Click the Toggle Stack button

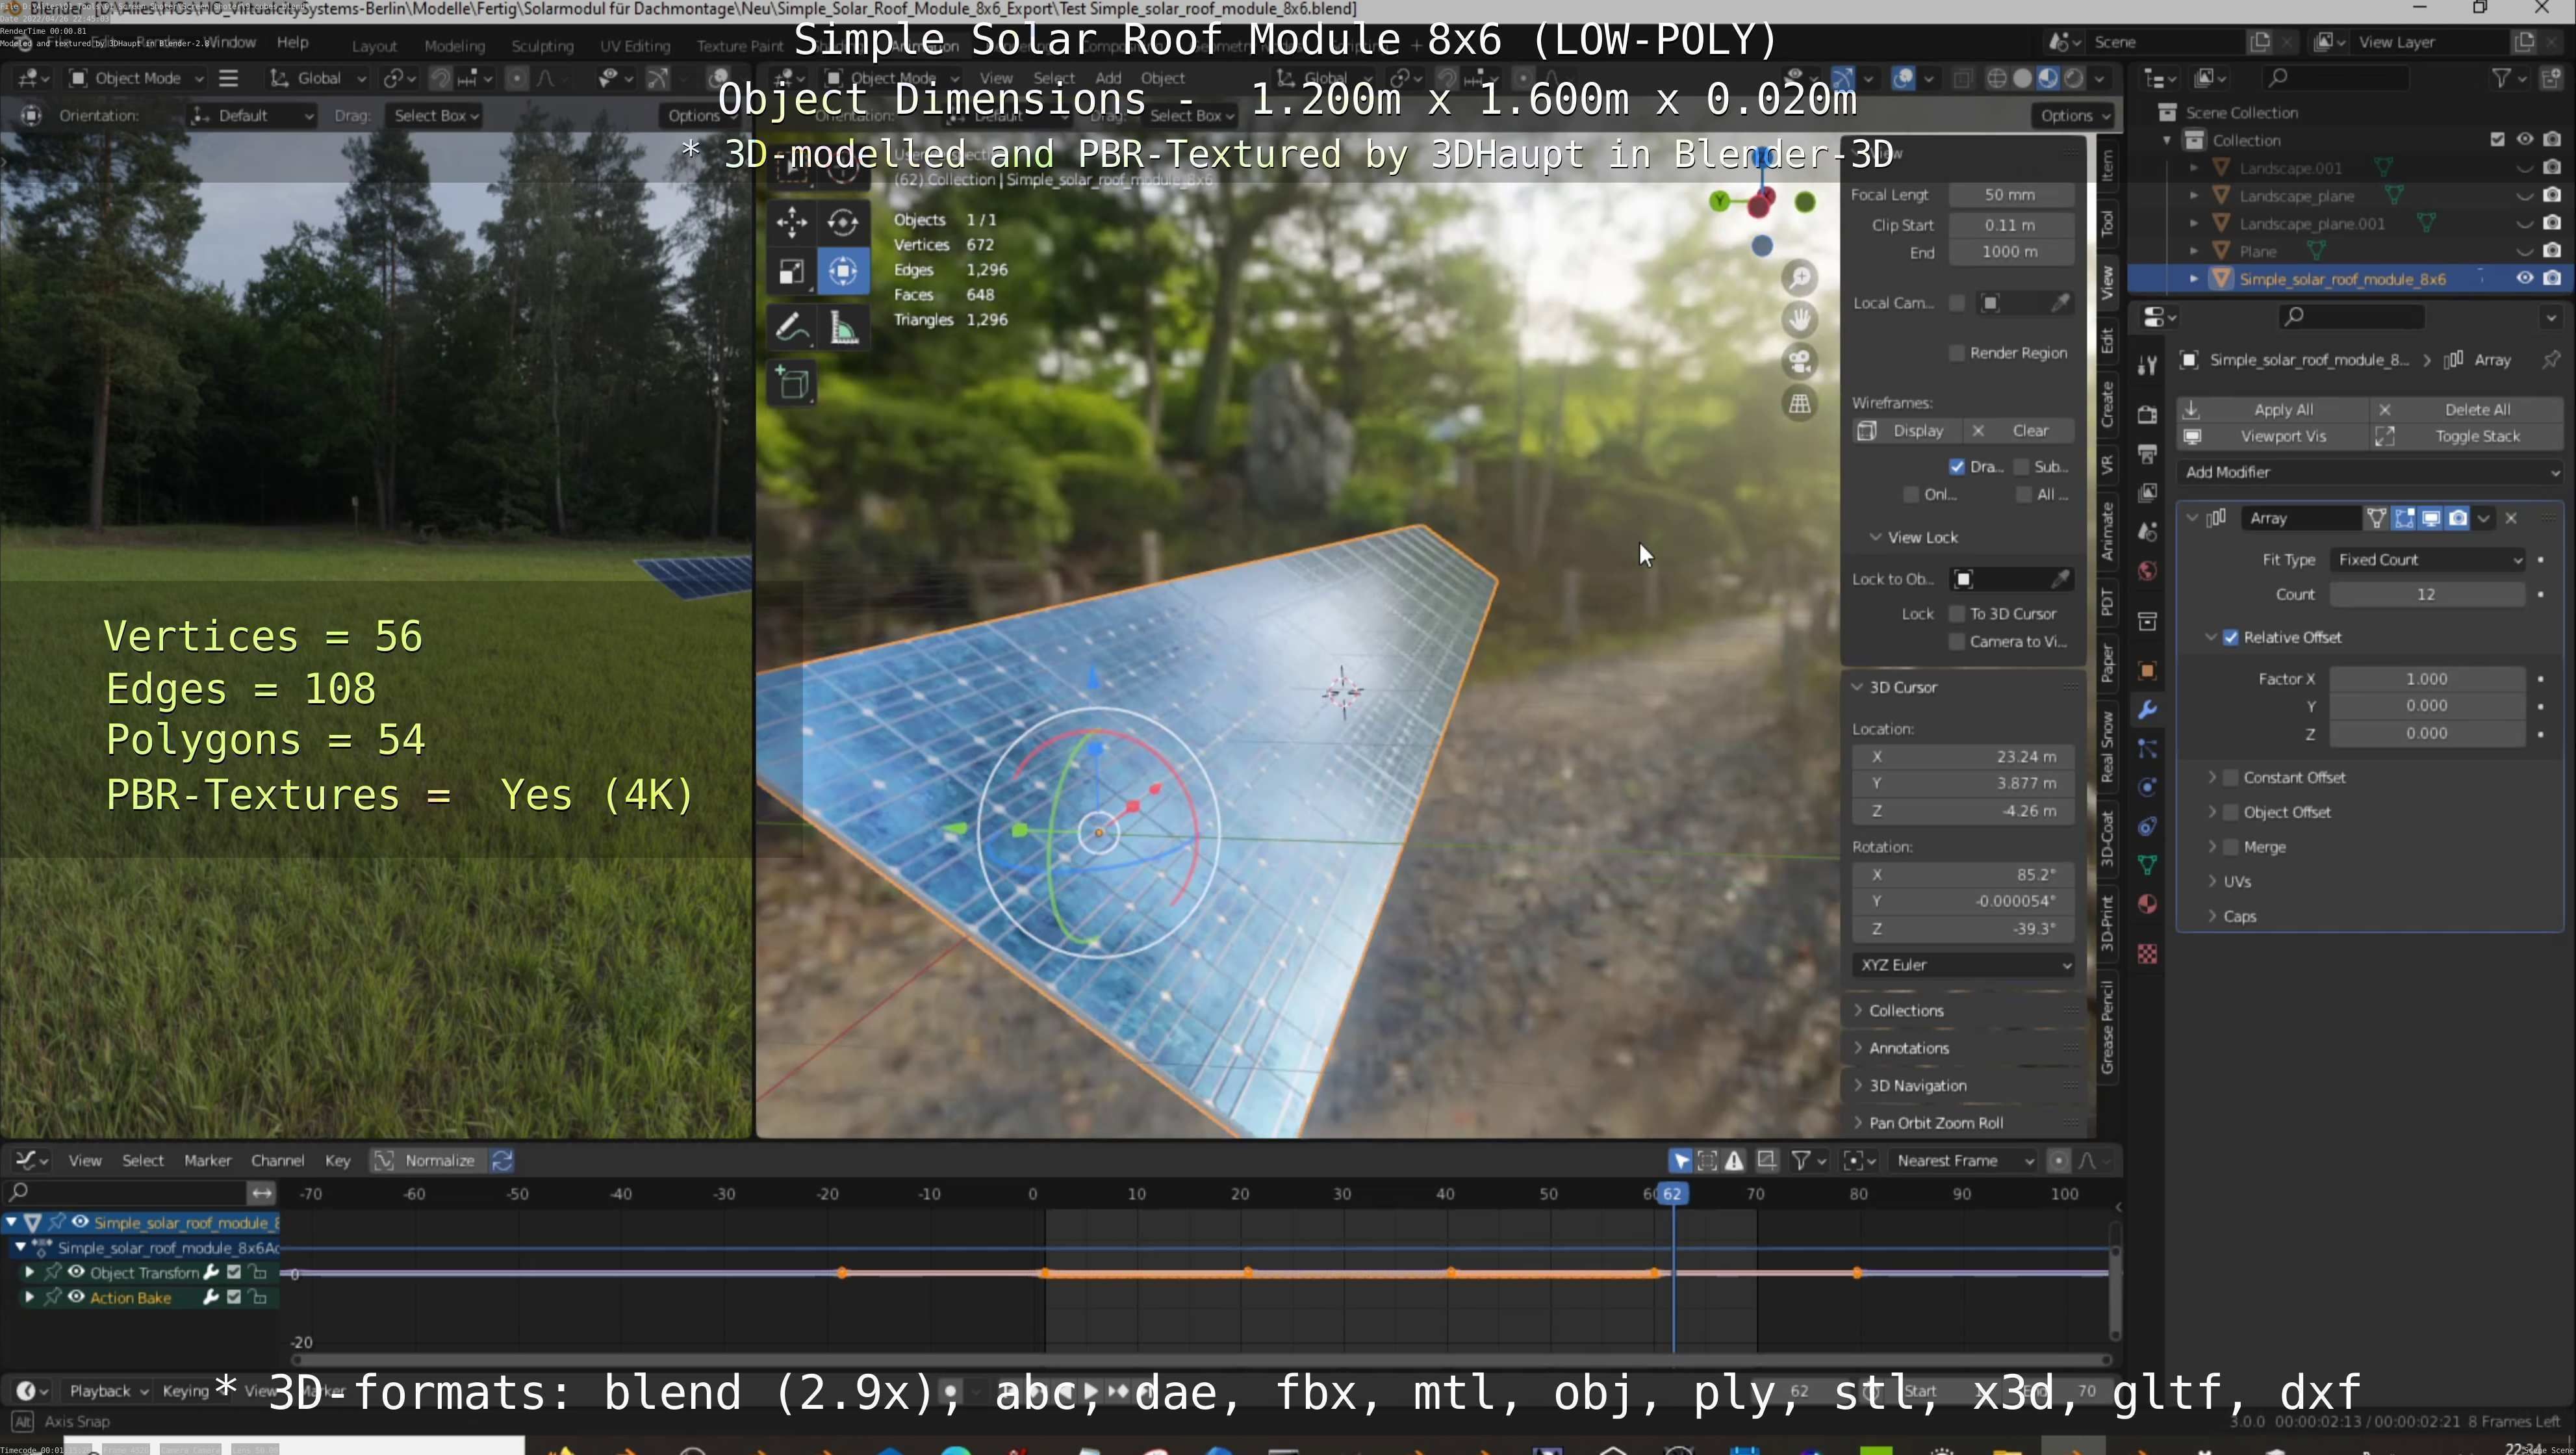point(2467,436)
